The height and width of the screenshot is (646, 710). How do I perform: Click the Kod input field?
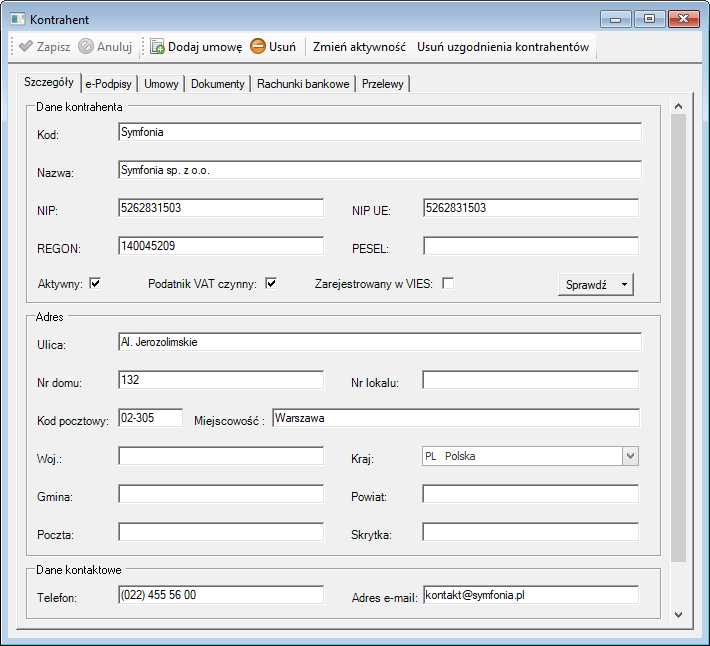click(x=380, y=132)
